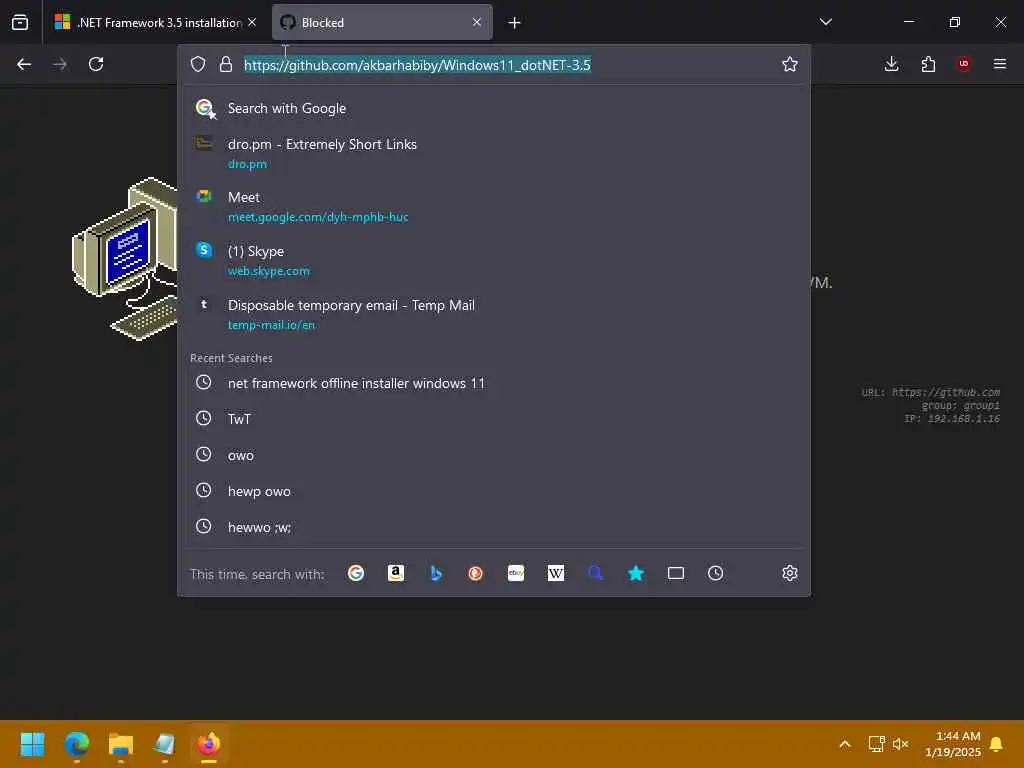Open the Firefox application menu
1024x768 pixels.
1000,64
